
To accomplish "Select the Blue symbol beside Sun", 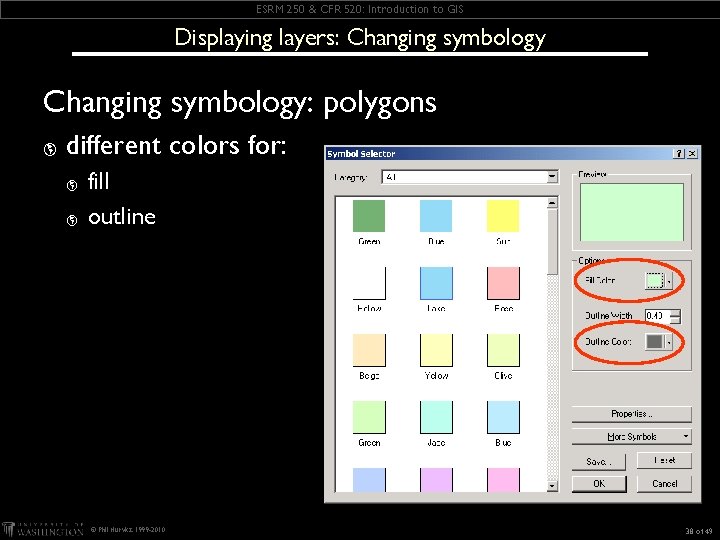I will 436,216.
